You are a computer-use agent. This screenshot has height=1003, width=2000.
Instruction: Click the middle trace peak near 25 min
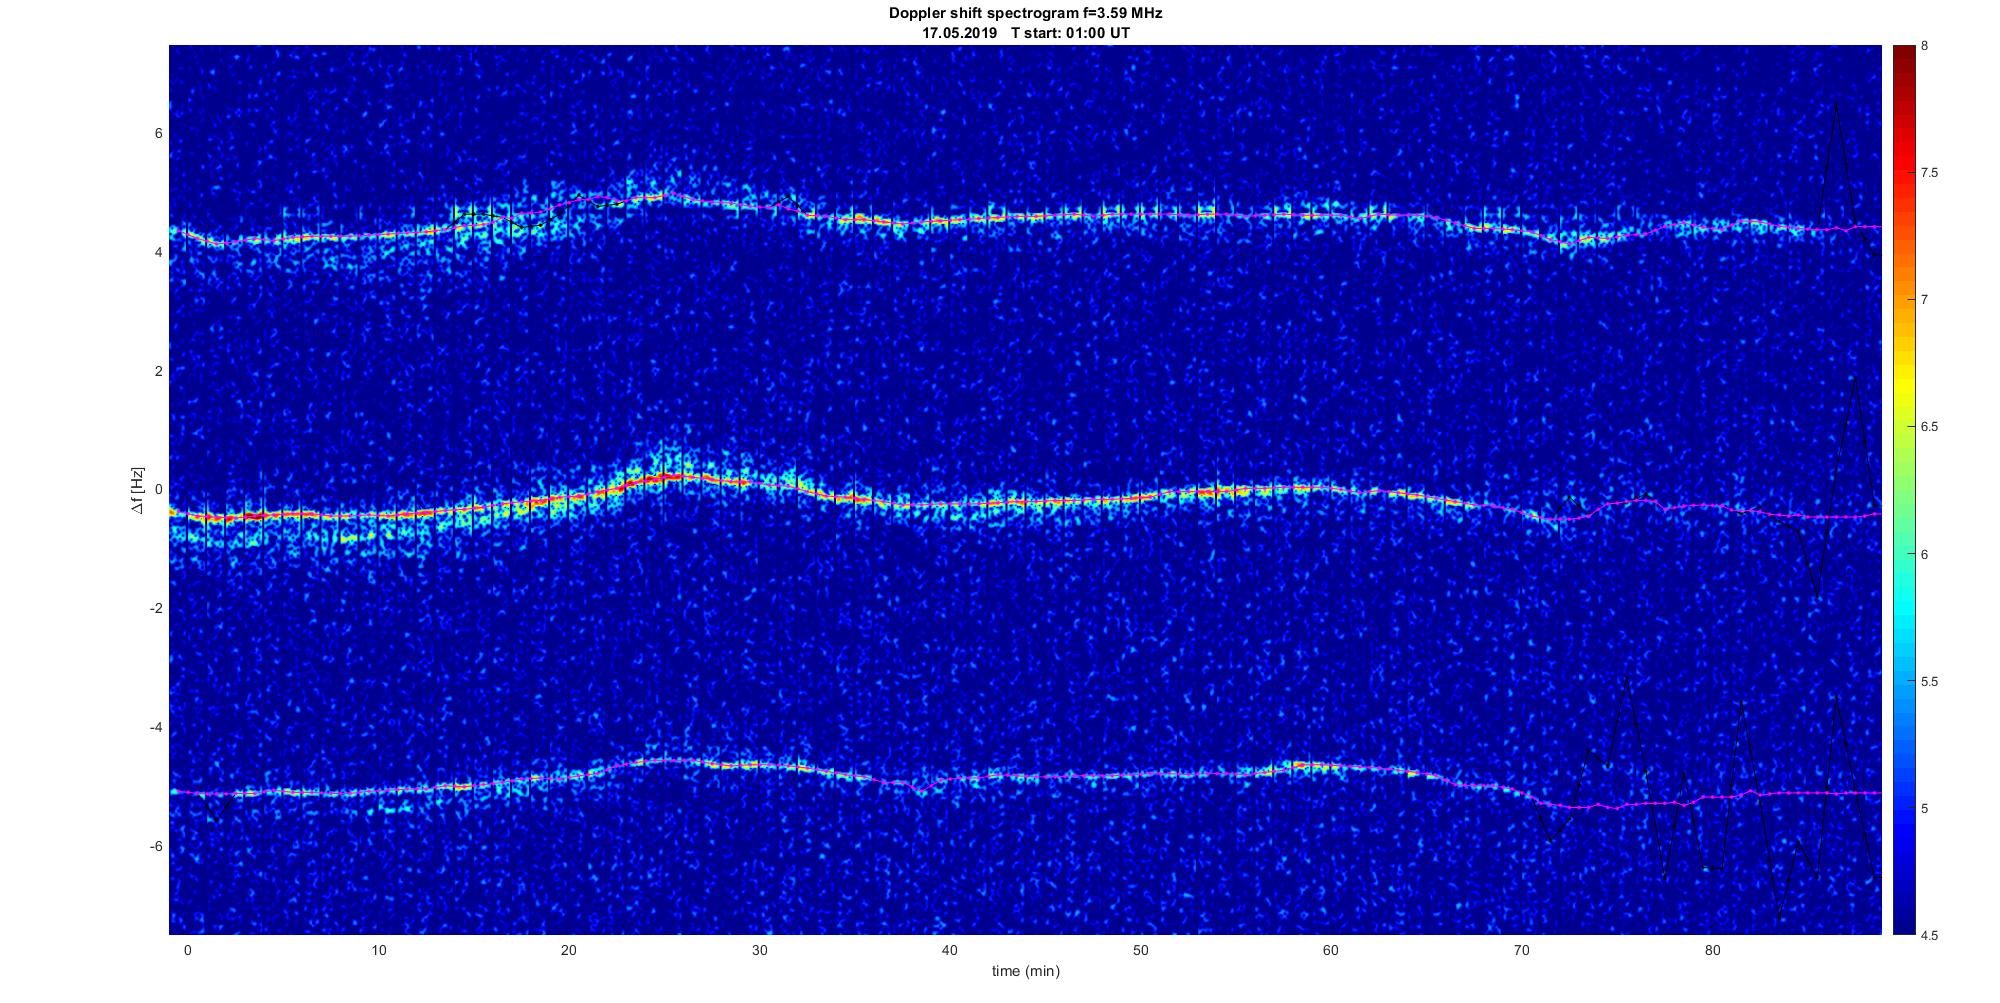pyautogui.click(x=670, y=477)
